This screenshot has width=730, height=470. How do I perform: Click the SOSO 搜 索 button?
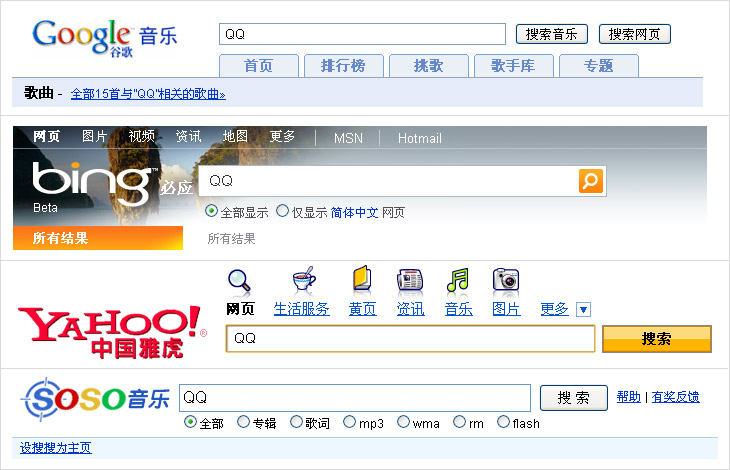click(574, 398)
